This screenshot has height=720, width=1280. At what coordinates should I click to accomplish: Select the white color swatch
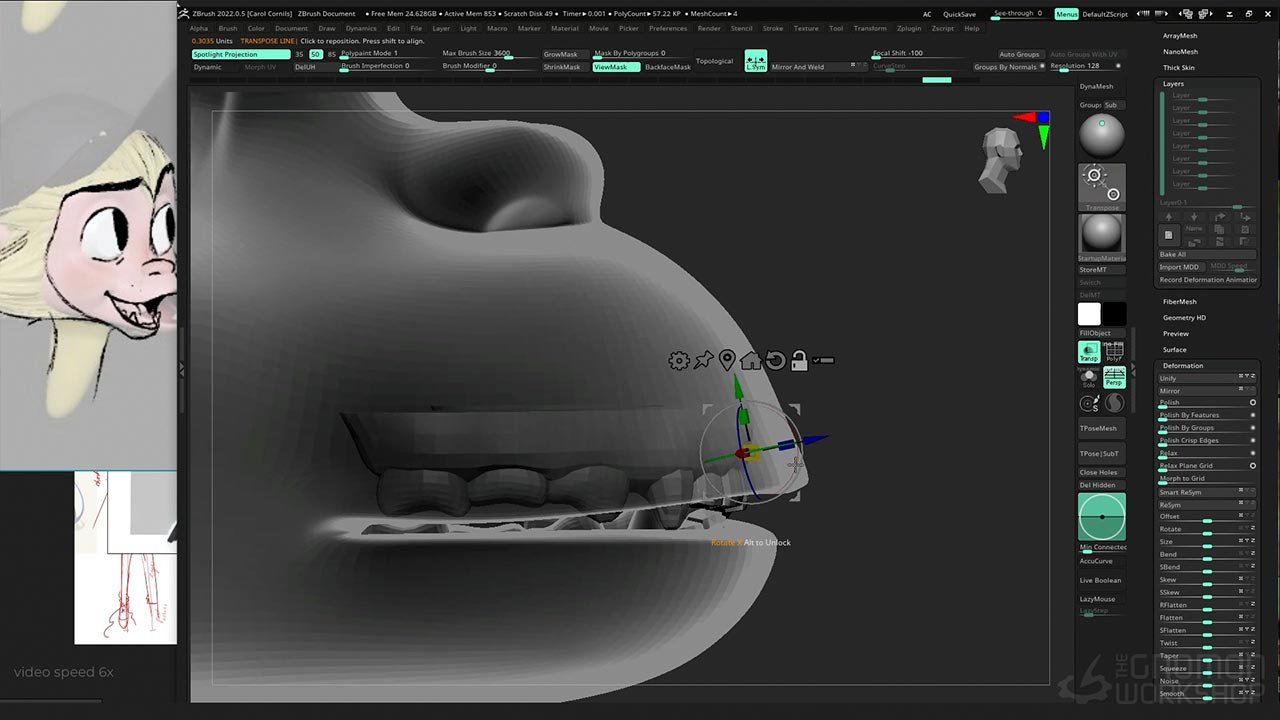point(1089,314)
